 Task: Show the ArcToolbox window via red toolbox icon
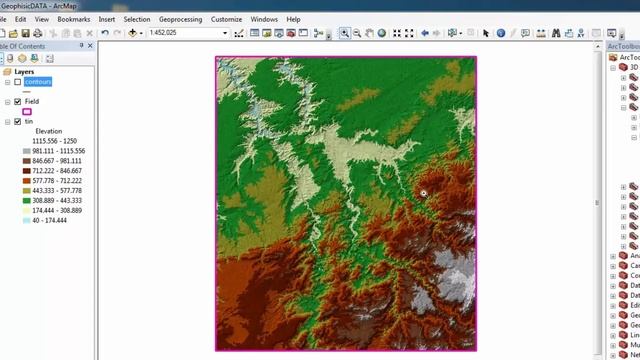click(x=291, y=33)
